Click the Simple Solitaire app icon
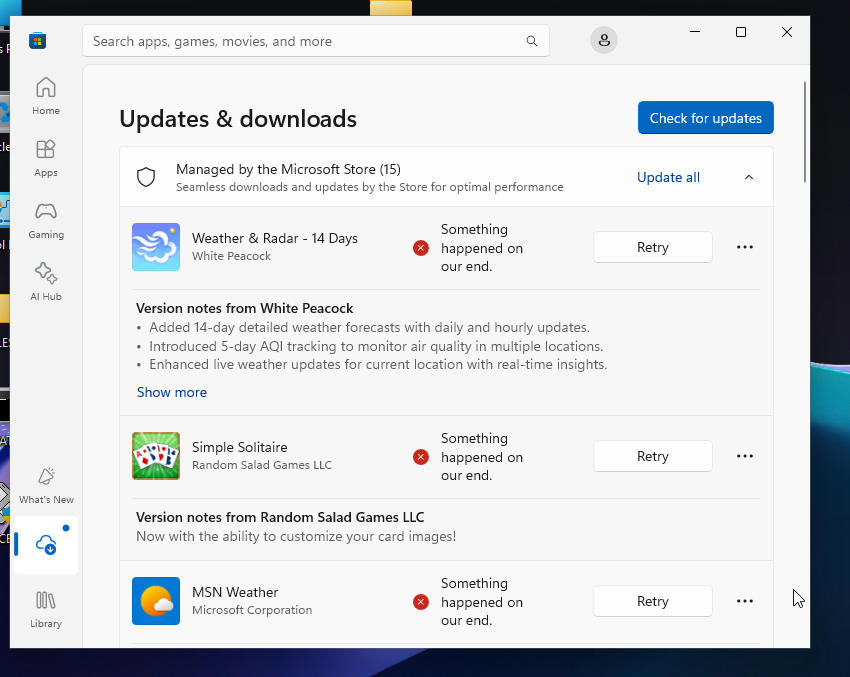Screen dimensions: 850x677 pyautogui.click(x=156, y=456)
